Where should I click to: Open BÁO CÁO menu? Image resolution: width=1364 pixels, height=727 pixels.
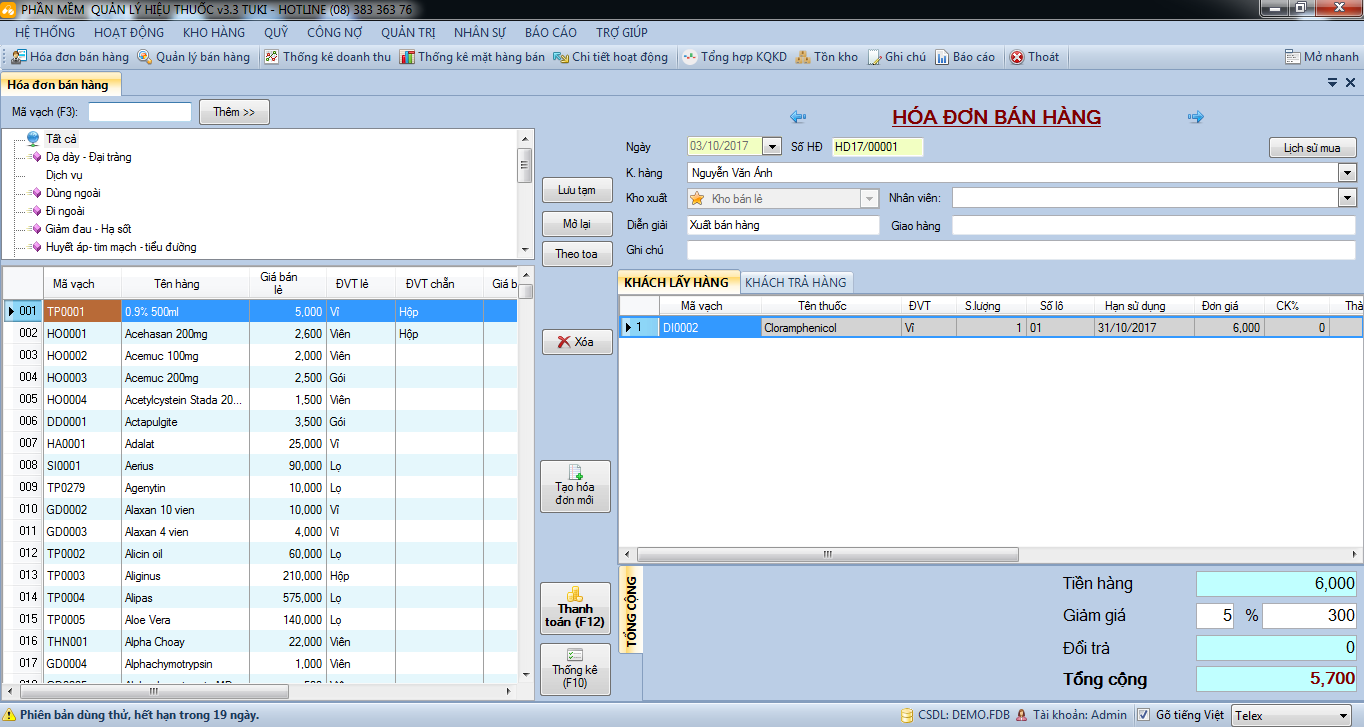point(551,33)
